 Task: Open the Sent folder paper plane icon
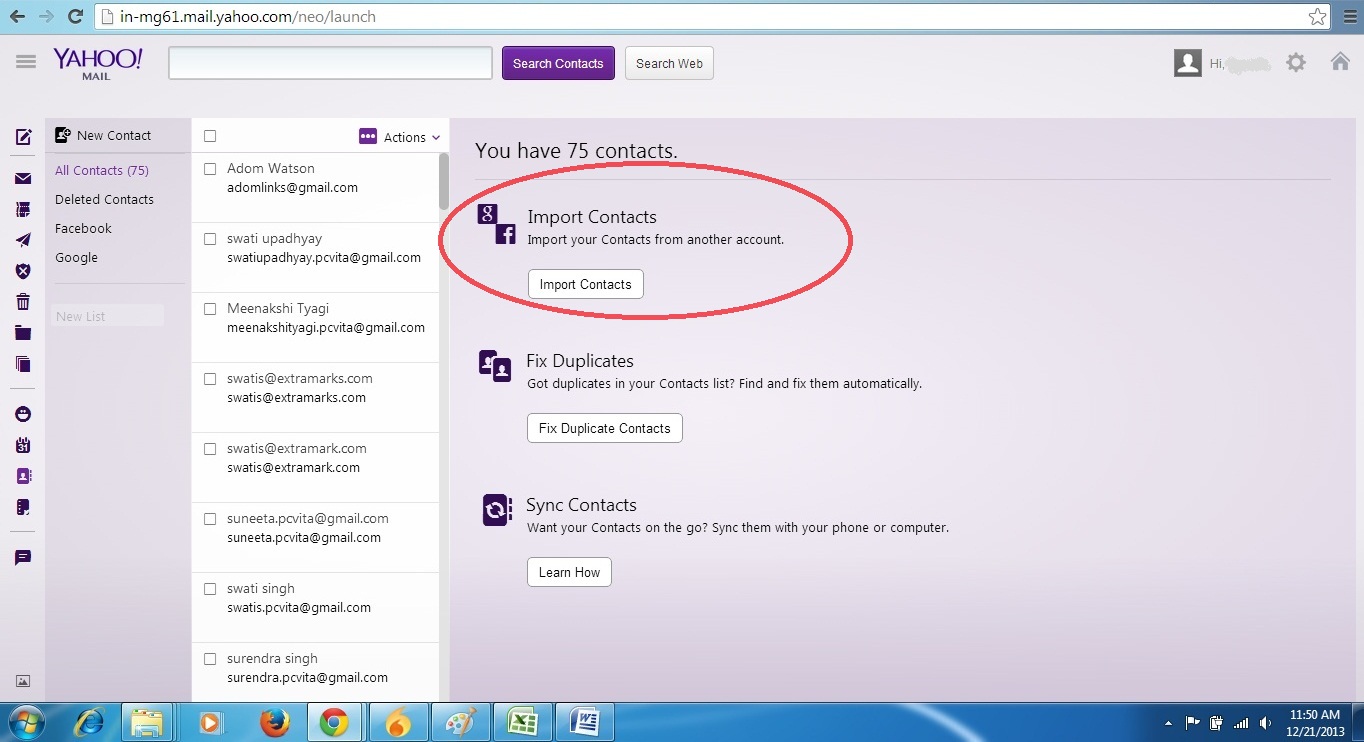coord(22,240)
